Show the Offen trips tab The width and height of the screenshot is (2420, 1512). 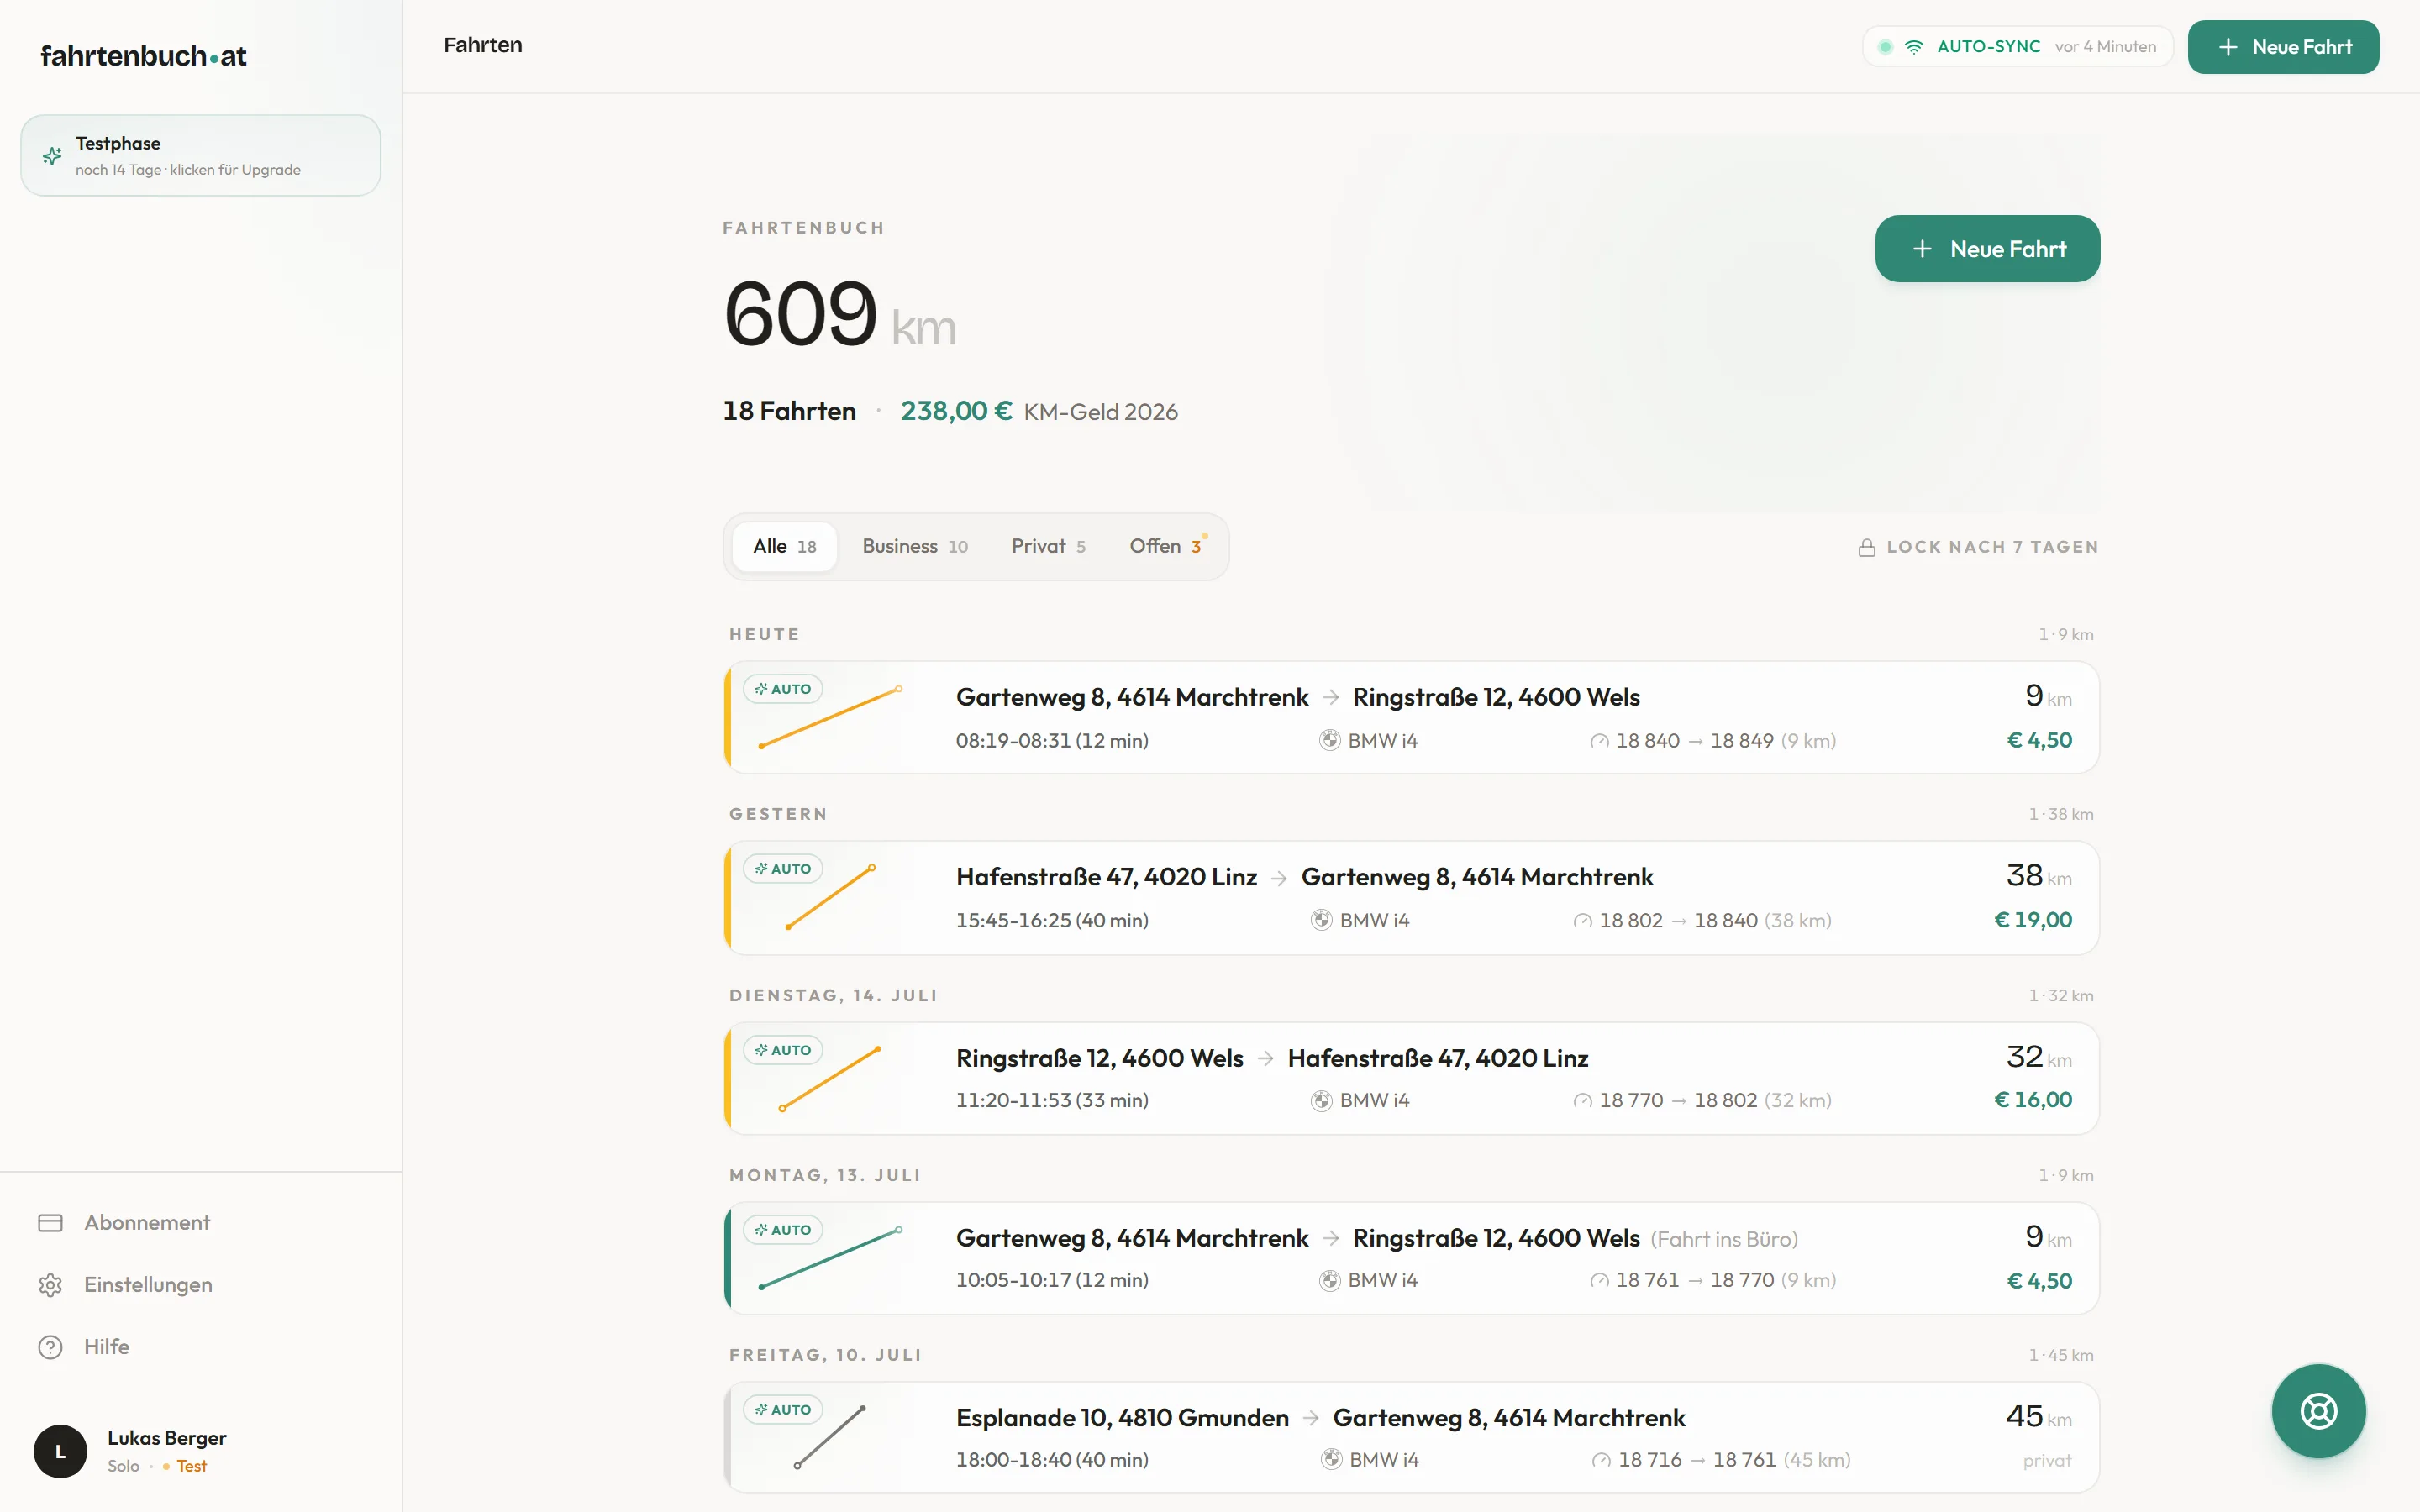[x=1166, y=546]
